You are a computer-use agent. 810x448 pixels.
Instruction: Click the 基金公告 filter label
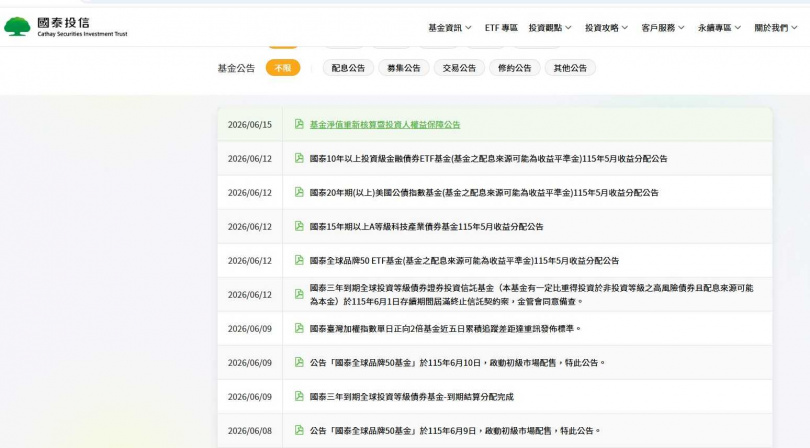pyautogui.click(x=236, y=68)
